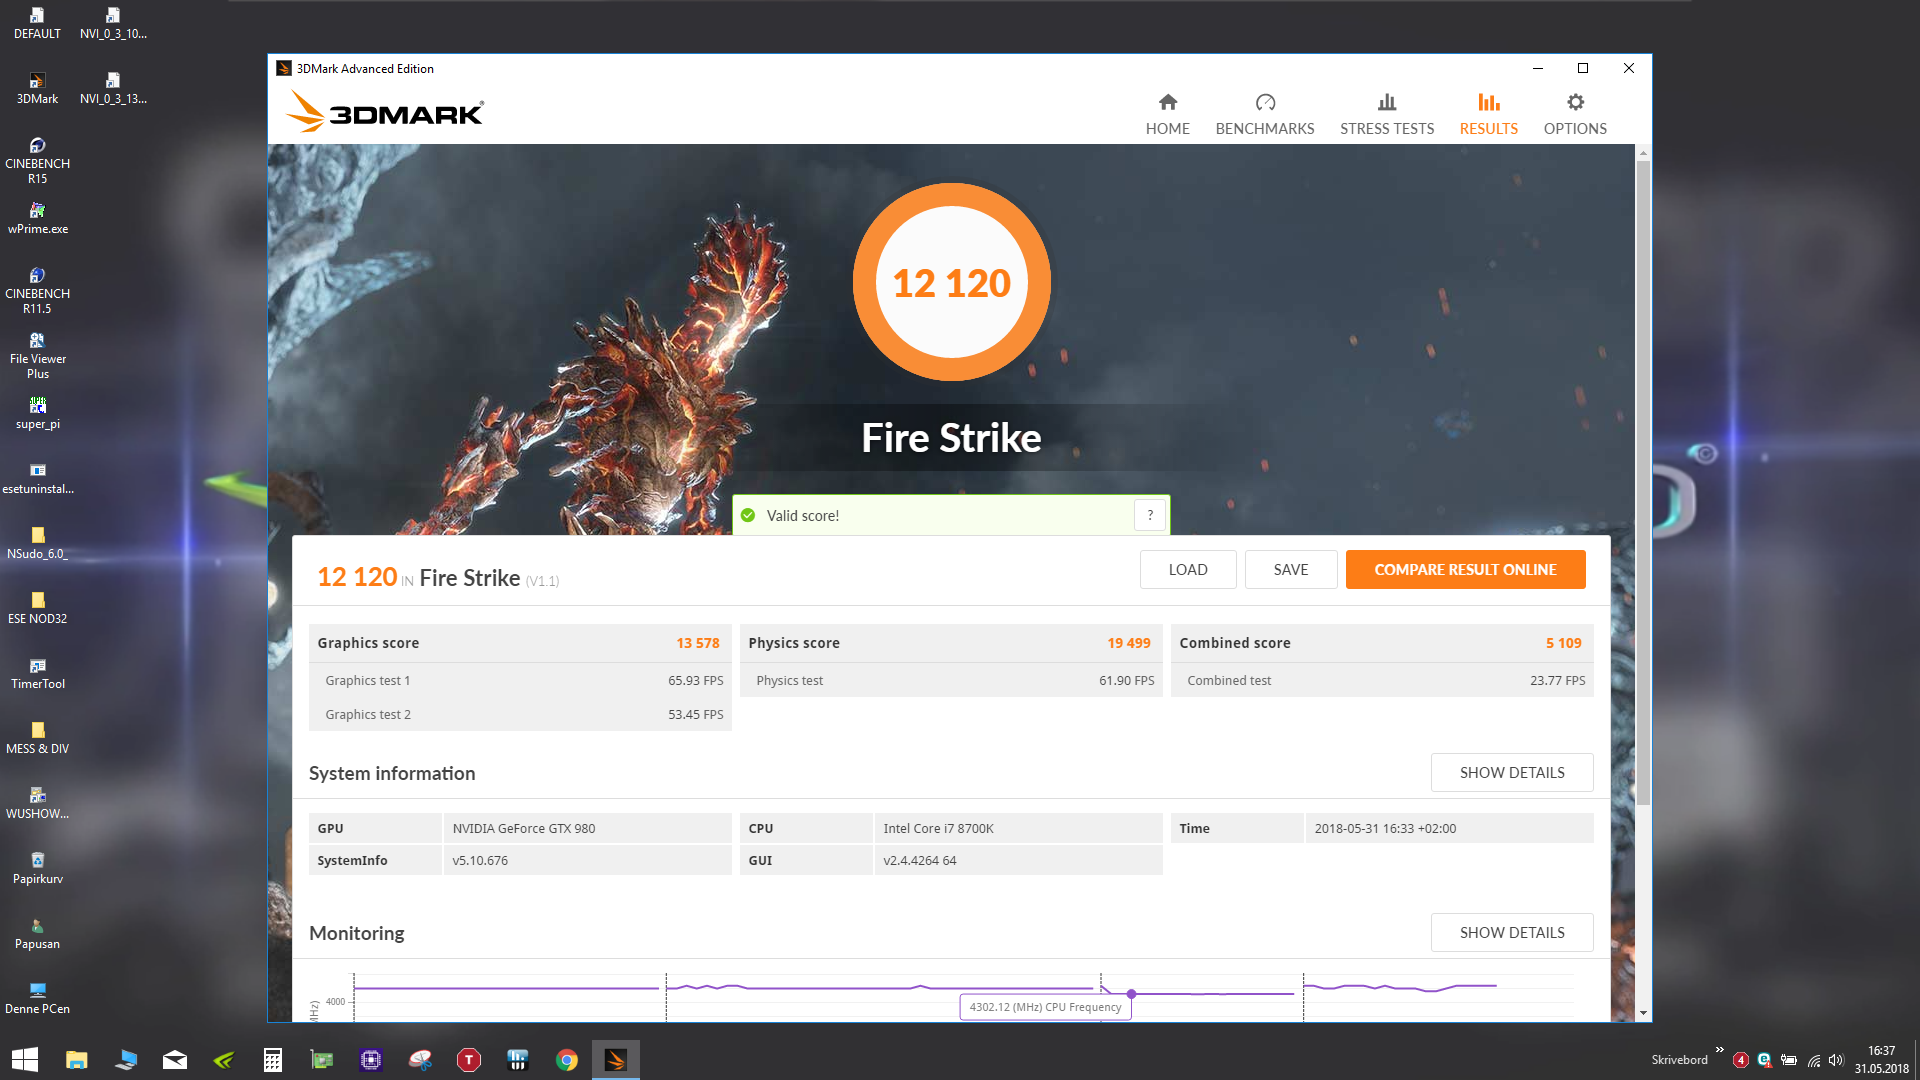Select the NVI_0_3_13 desktop file
This screenshot has height=1080, width=1920.
click(113, 88)
